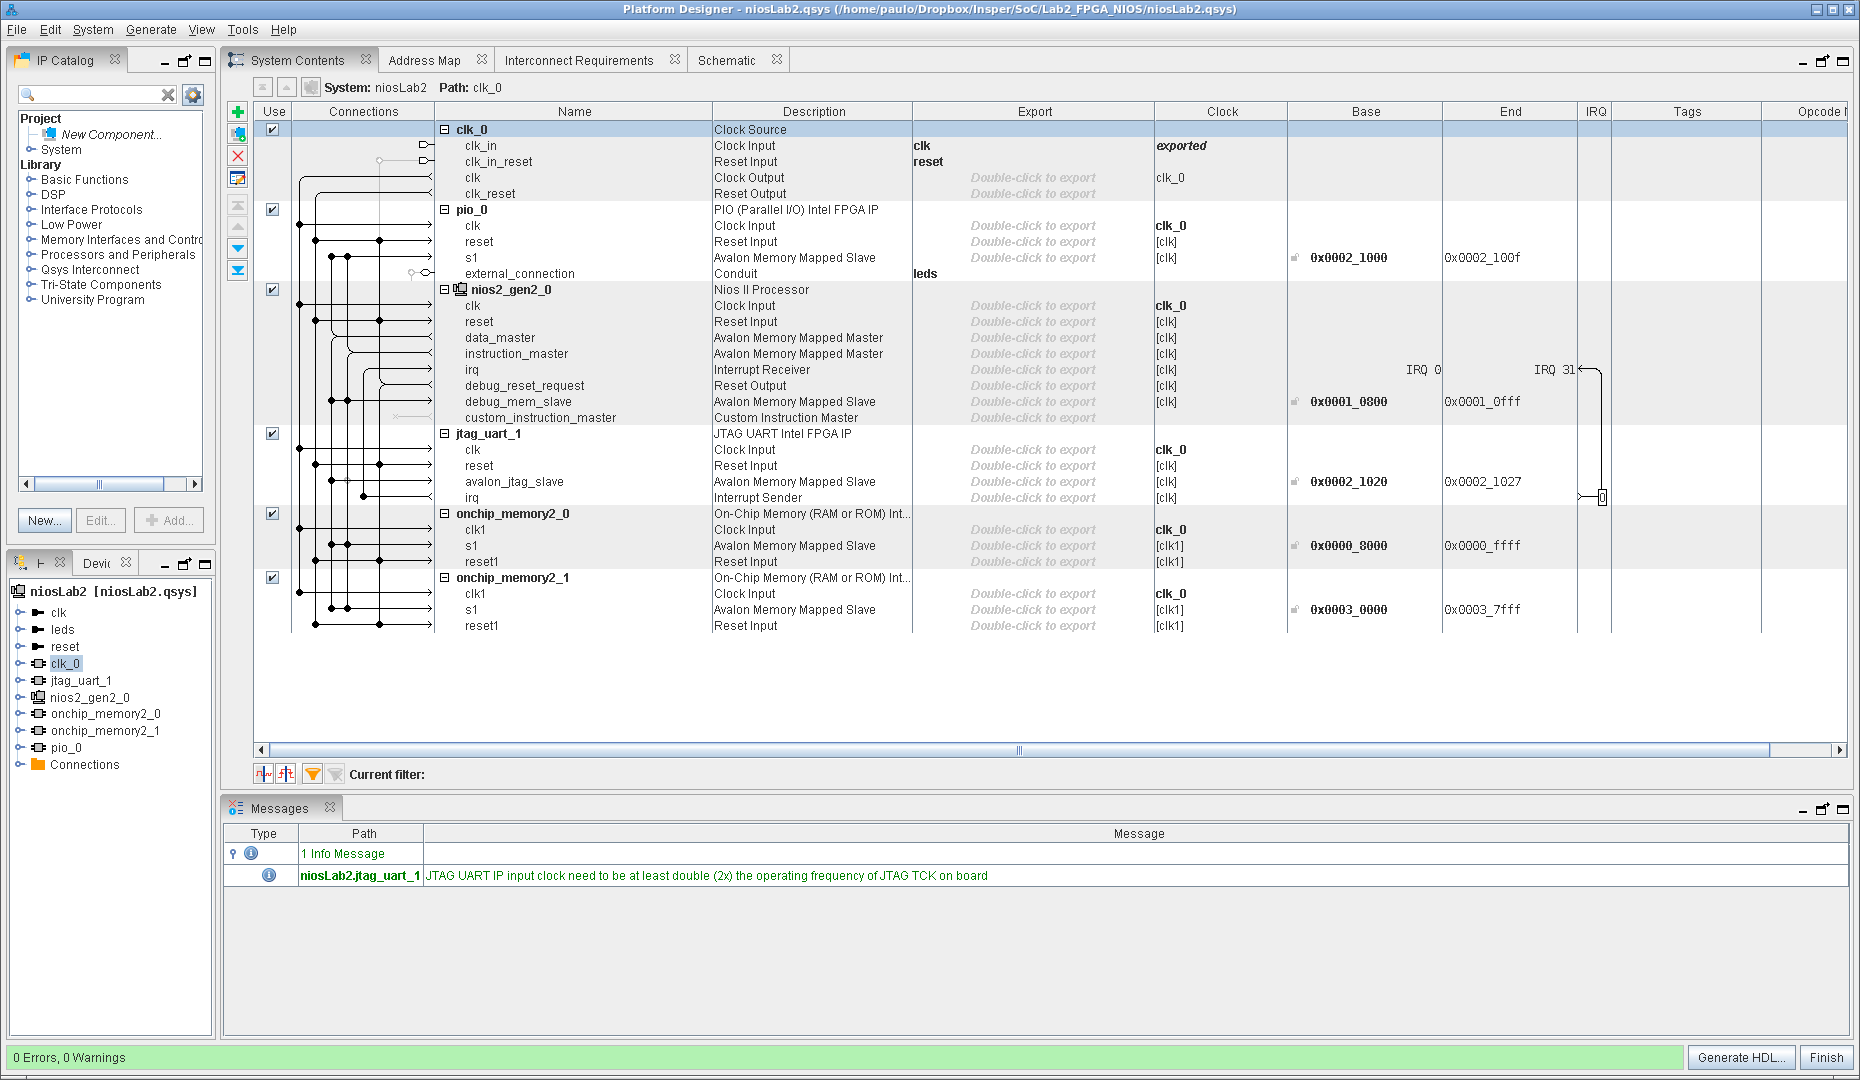The height and width of the screenshot is (1080, 1860).
Task: Collapse the nios2_gen2_0 component row
Action: coord(445,290)
